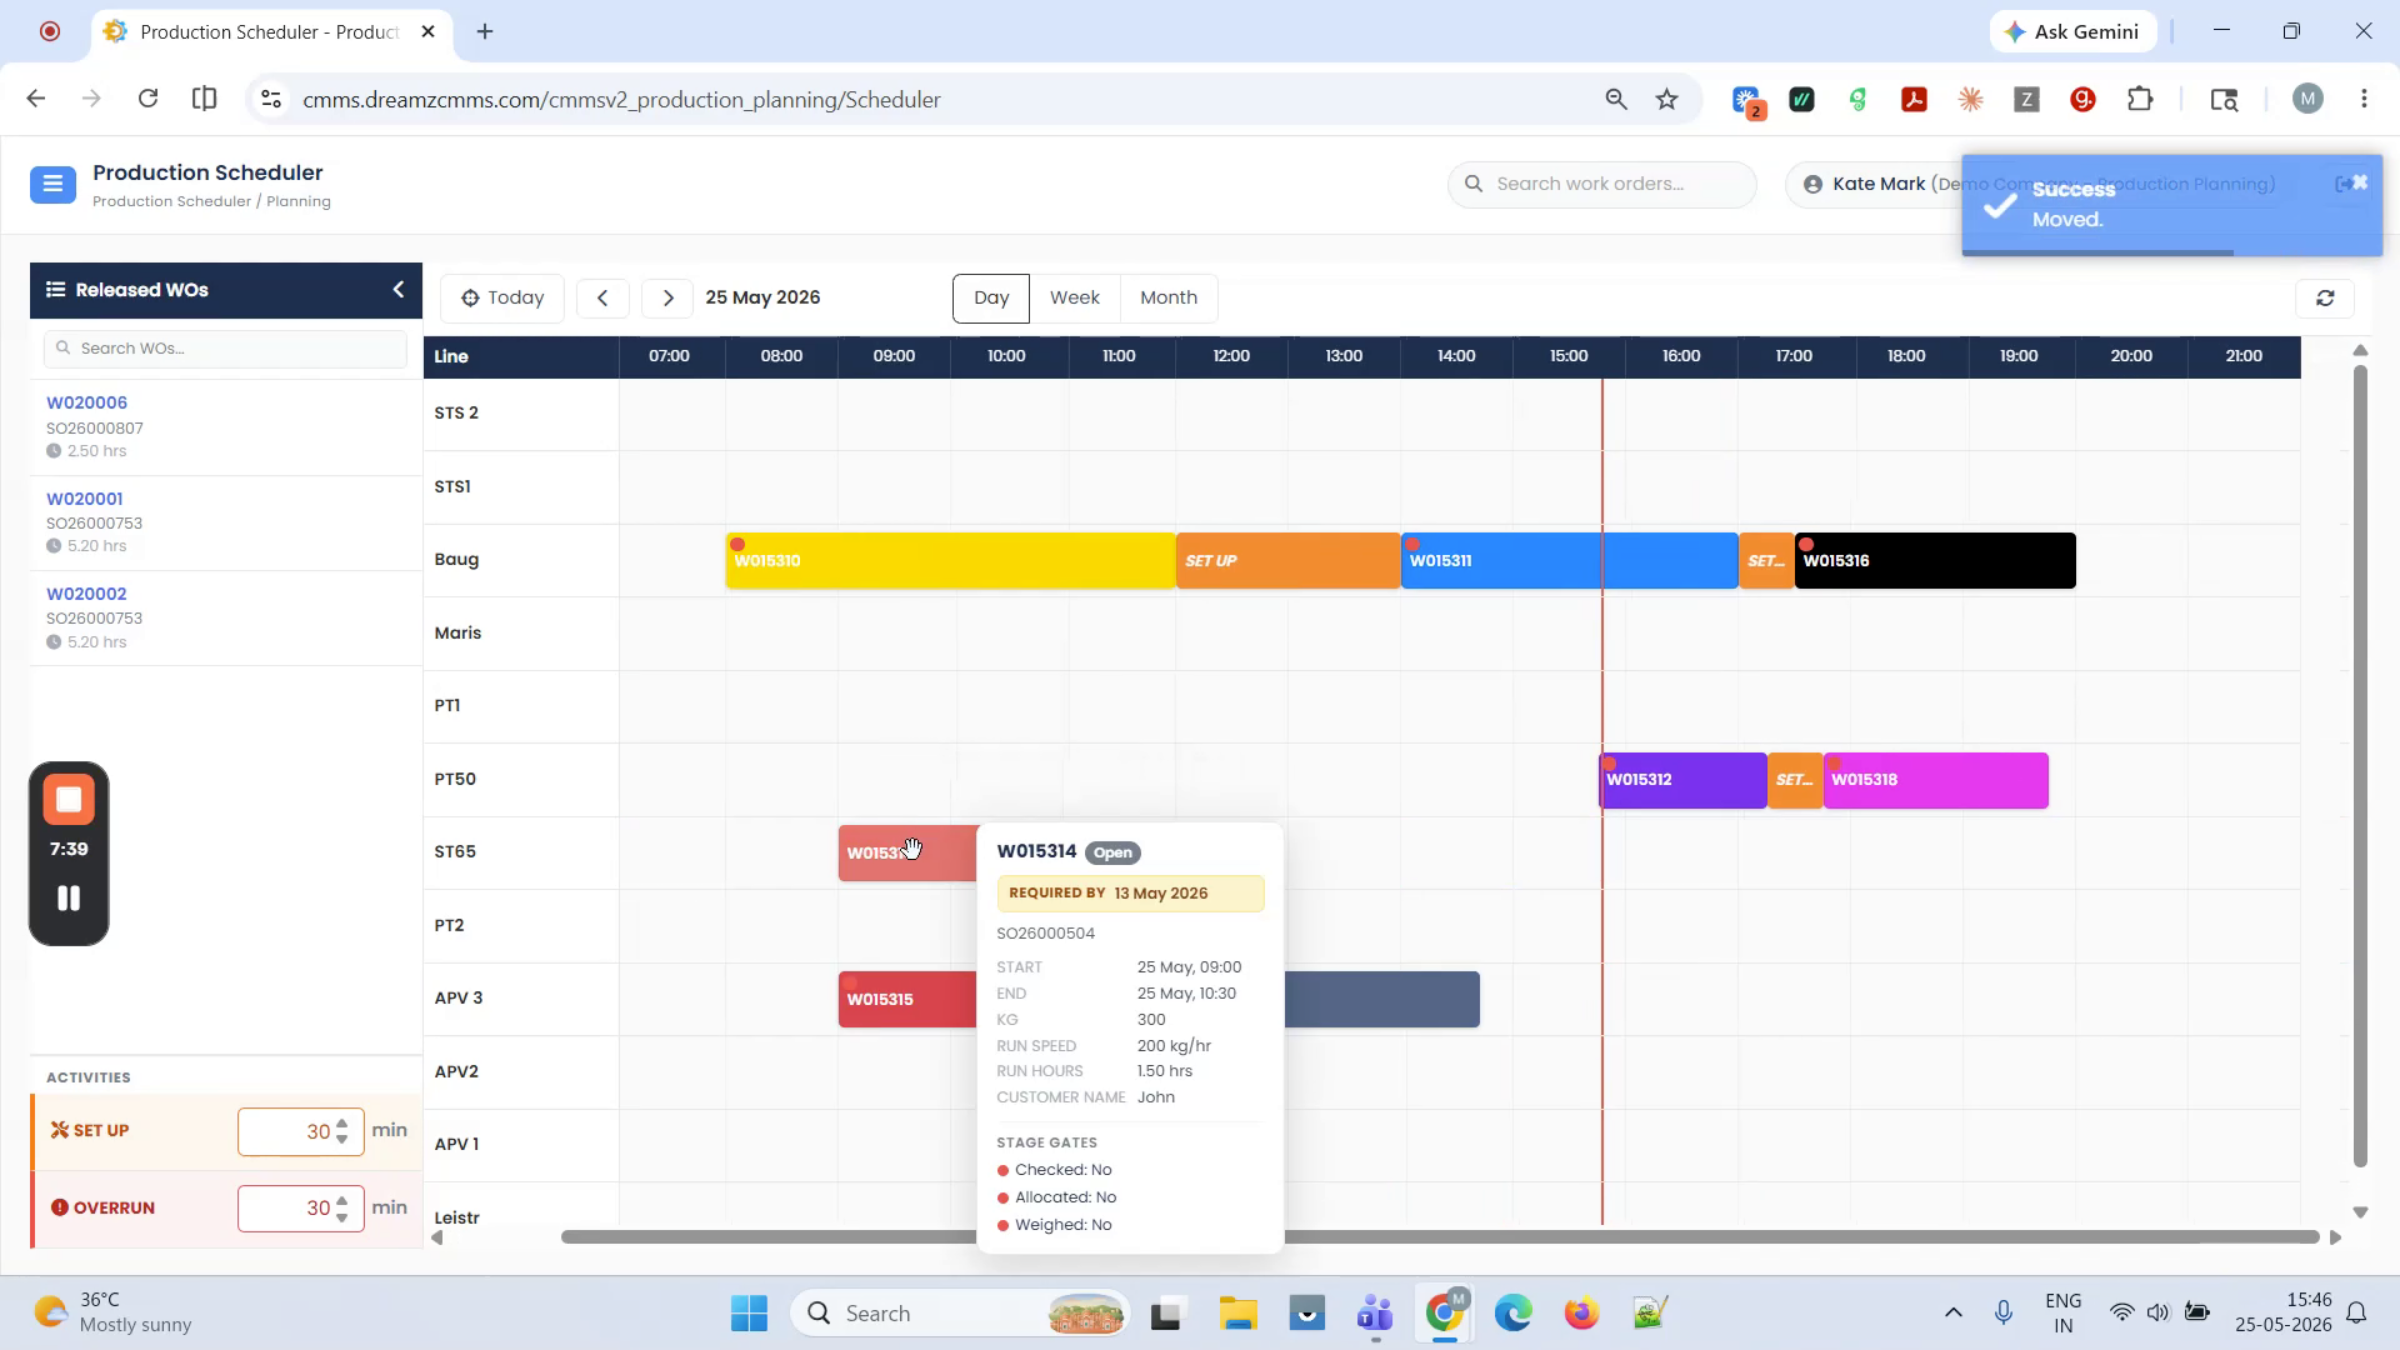Click the Today button
The height and width of the screenshot is (1350, 2400).
pyautogui.click(x=502, y=298)
